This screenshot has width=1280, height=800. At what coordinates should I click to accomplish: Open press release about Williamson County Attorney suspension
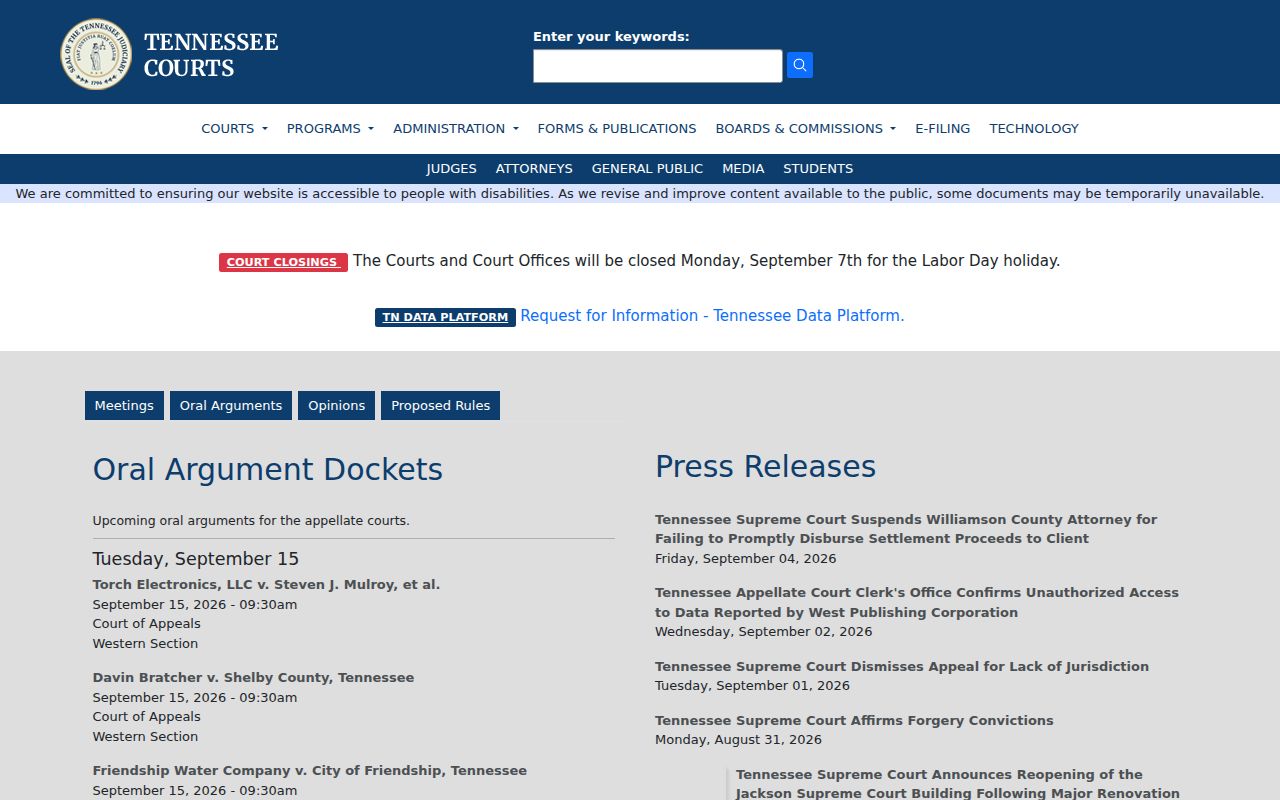(906, 529)
